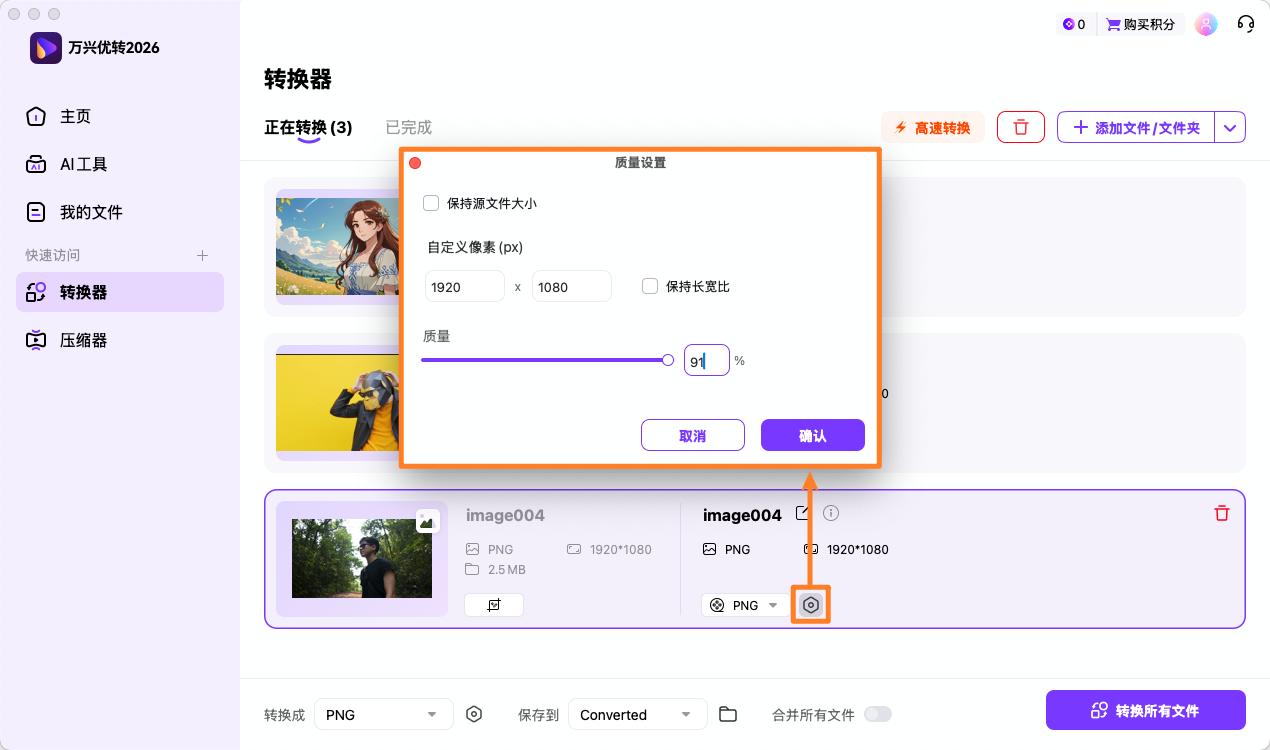1270x750 pixels.
Task: Click the crop/edit icon under image004
Action: (493, 604)
